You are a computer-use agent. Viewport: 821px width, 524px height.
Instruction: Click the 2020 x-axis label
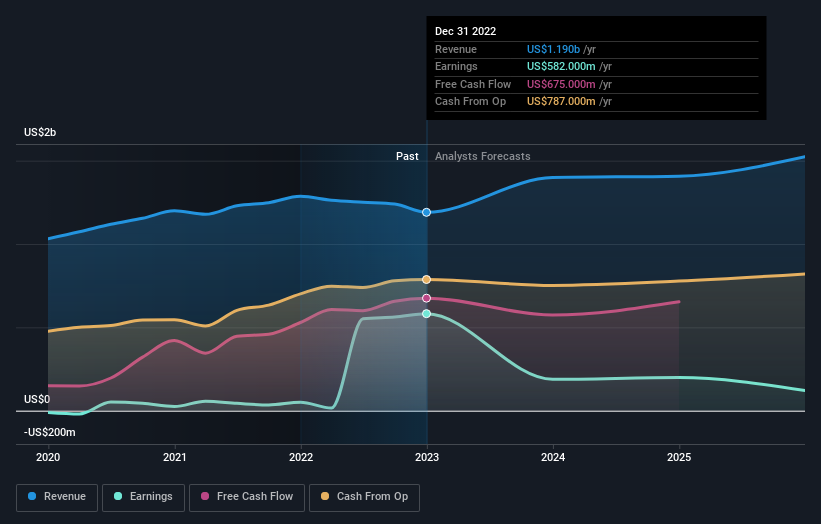click(x=48, y=457)
